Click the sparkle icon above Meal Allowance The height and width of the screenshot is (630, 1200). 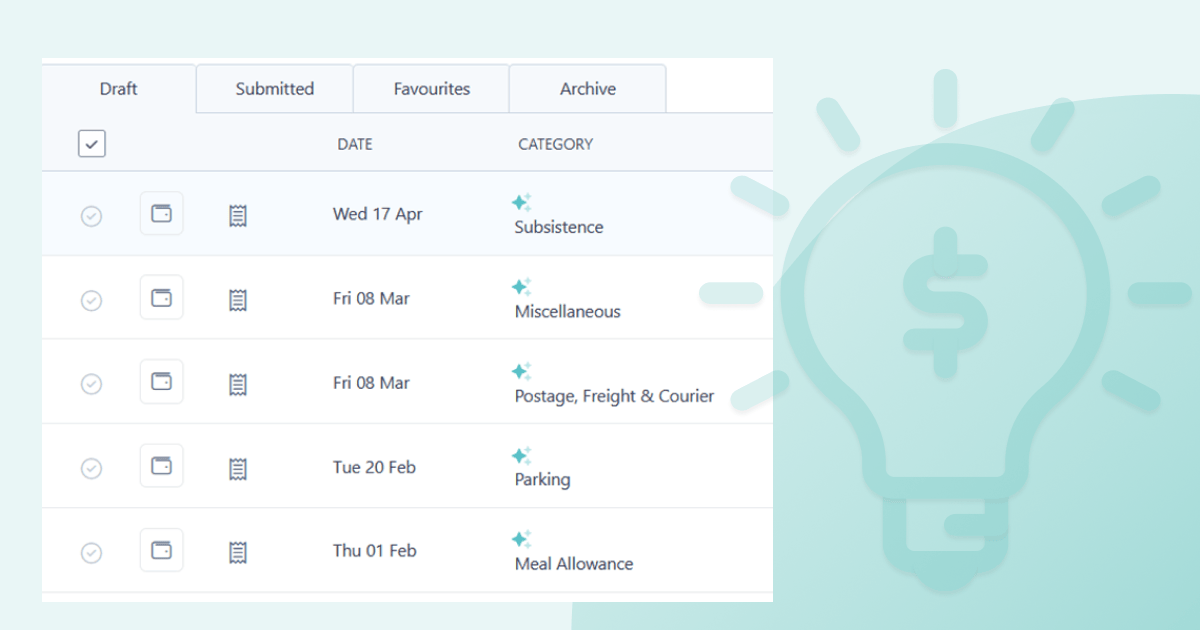point(521,538)
